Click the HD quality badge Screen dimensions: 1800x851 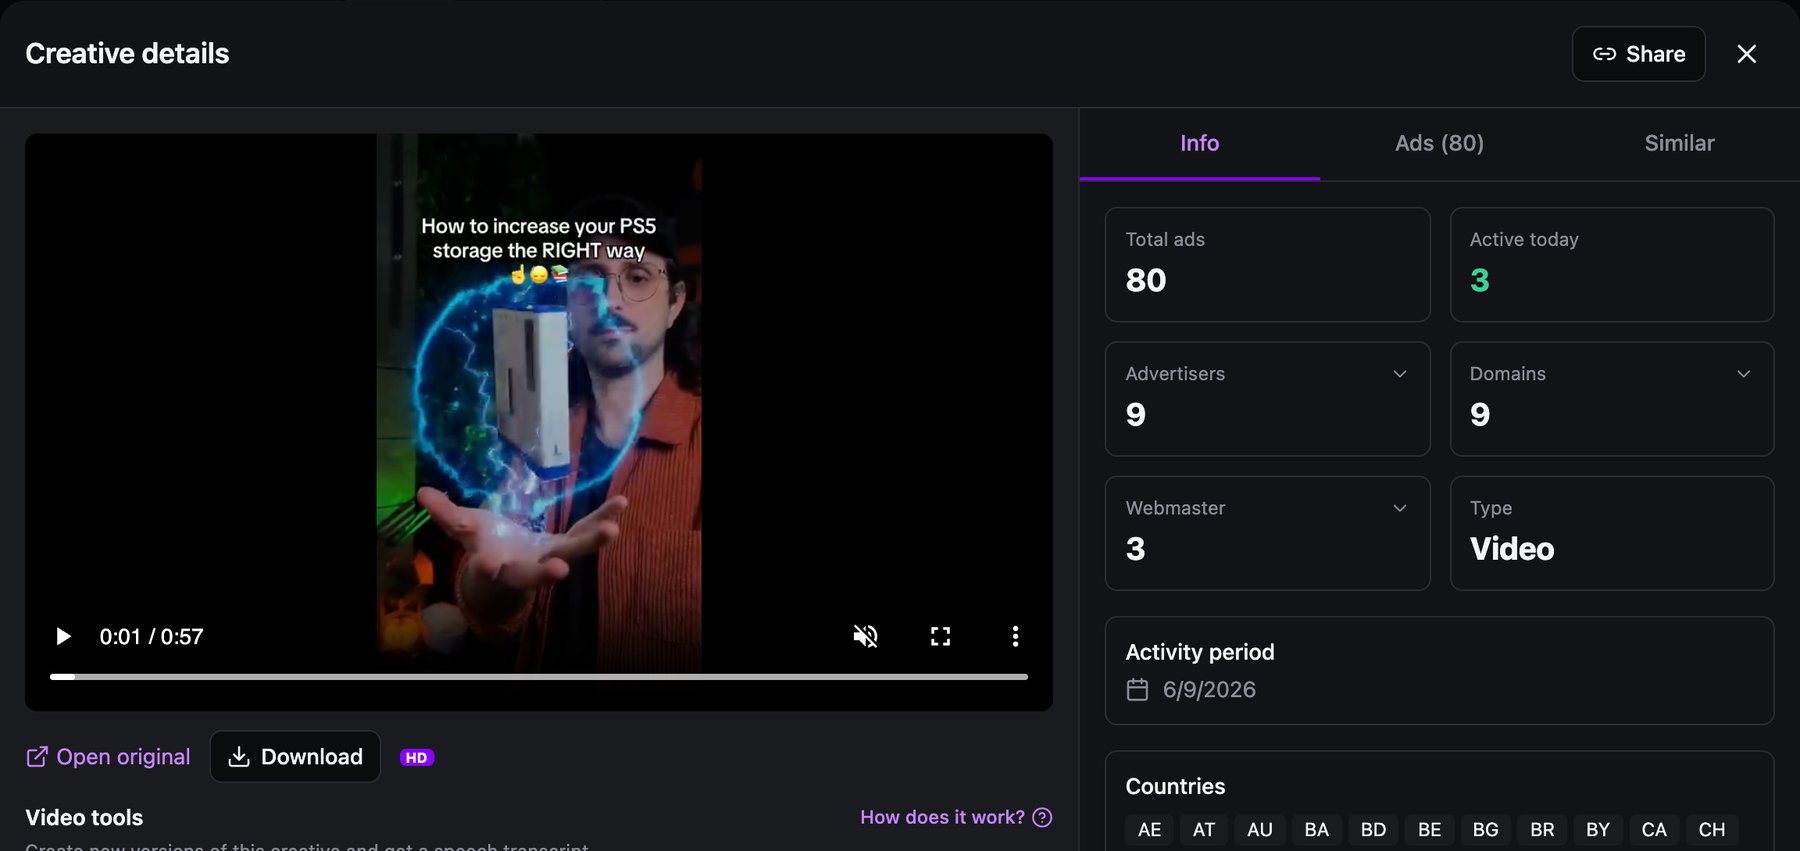[x=417, y=758]
